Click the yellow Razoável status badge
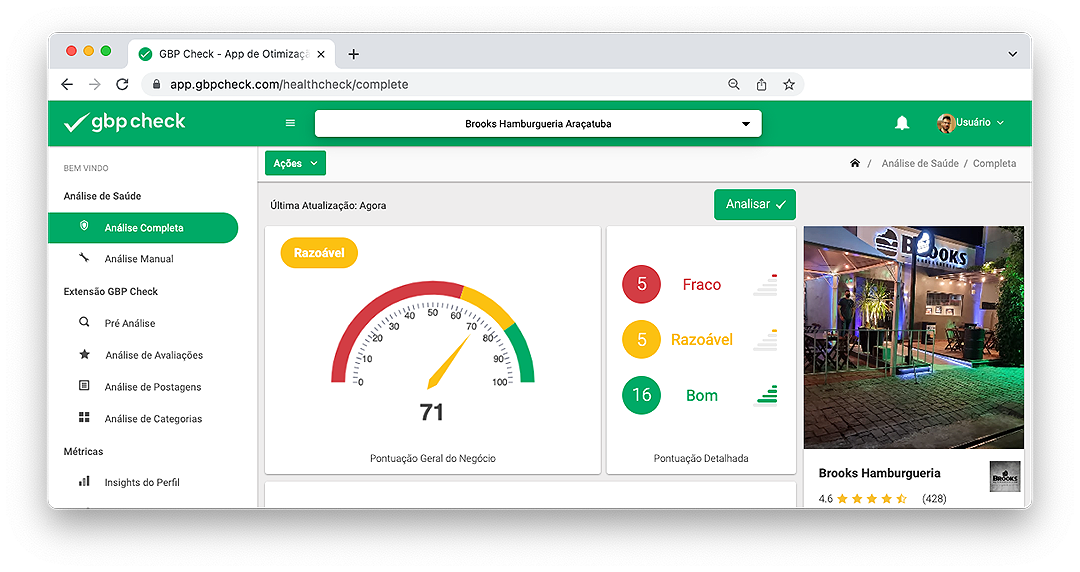1080x572 pixels. tap(319, 253)
